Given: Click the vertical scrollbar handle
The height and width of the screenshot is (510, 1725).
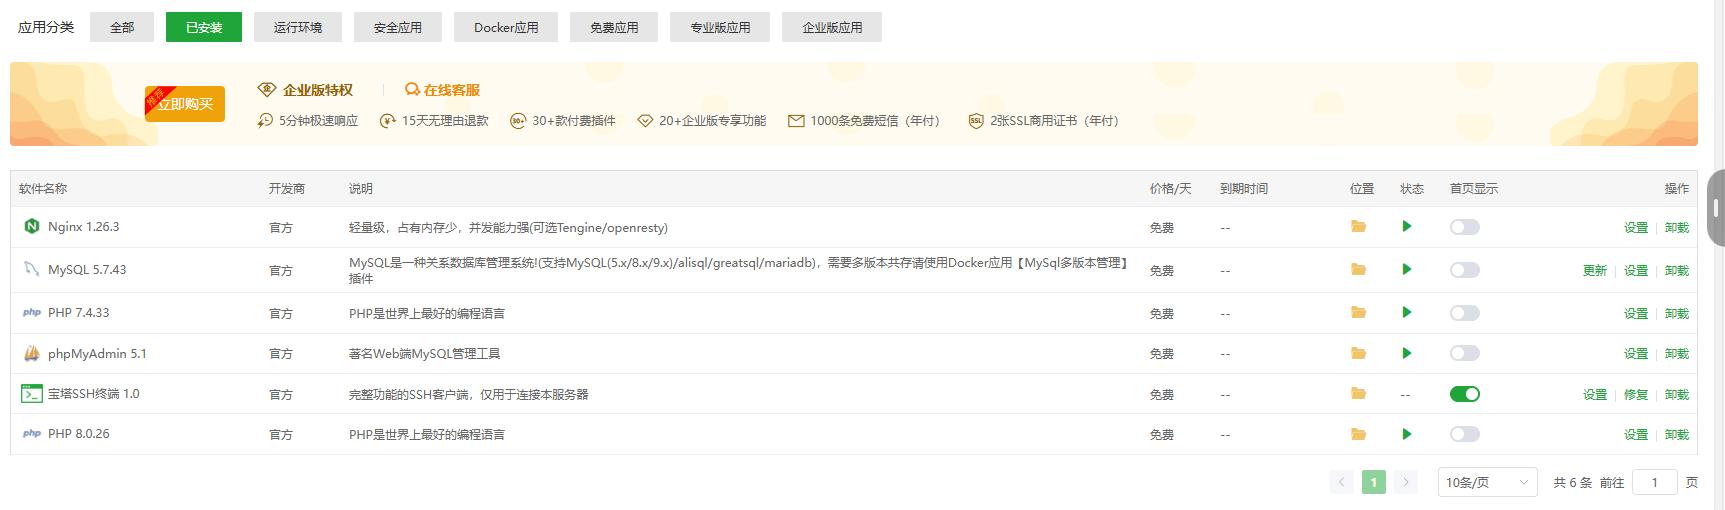Looking at the screenshot, I should [x=1716, y=207].
